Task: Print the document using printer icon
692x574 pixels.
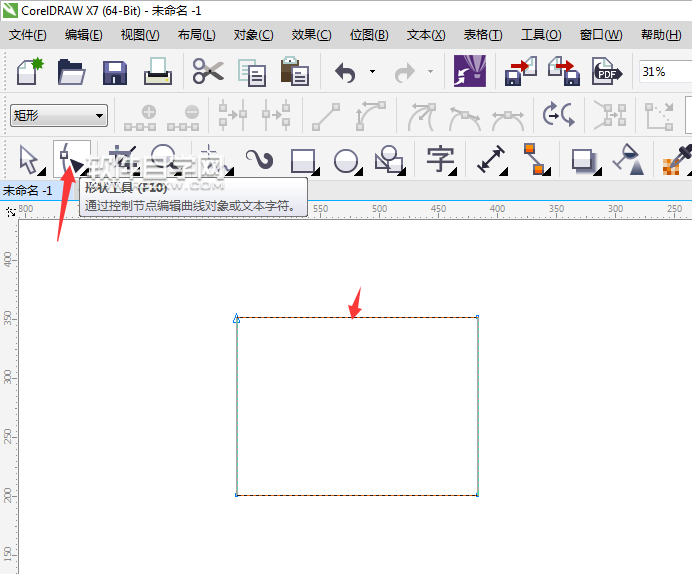Action: point(158,71)
